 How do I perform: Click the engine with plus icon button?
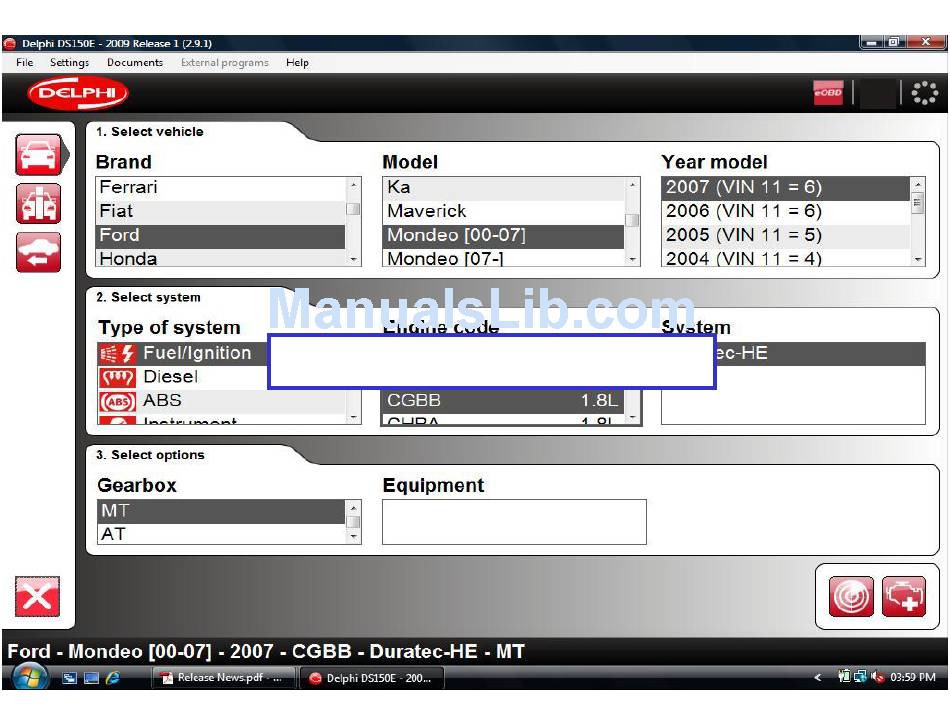tap(904, 597)
